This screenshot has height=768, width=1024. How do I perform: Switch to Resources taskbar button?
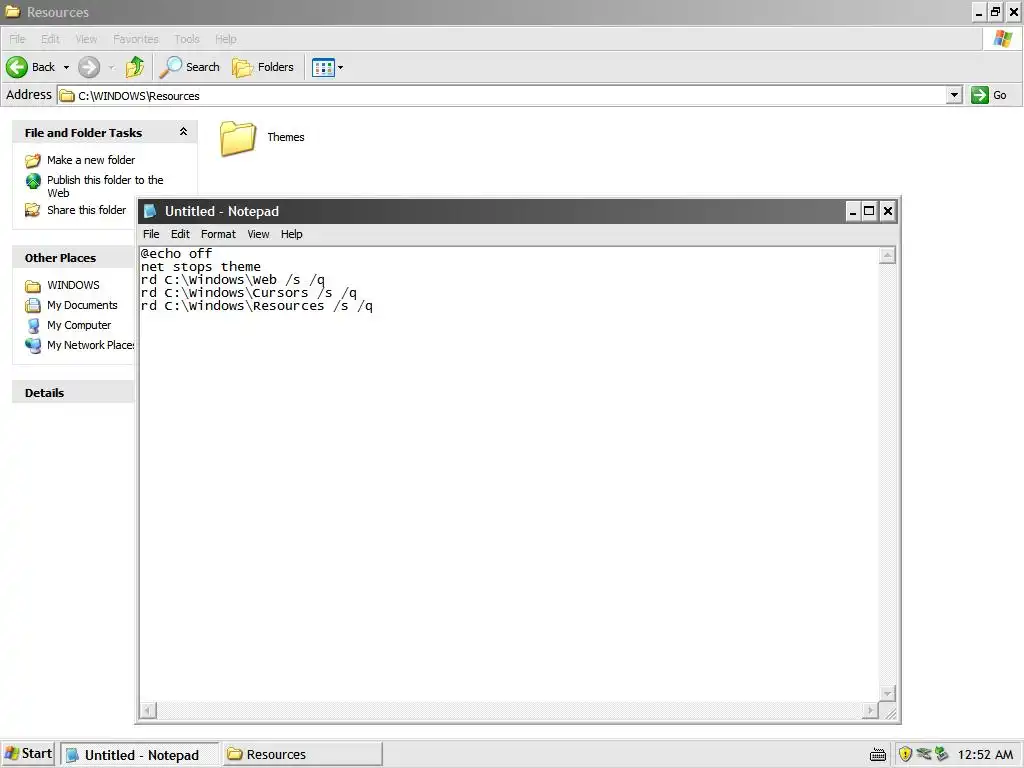pos(302,754)
